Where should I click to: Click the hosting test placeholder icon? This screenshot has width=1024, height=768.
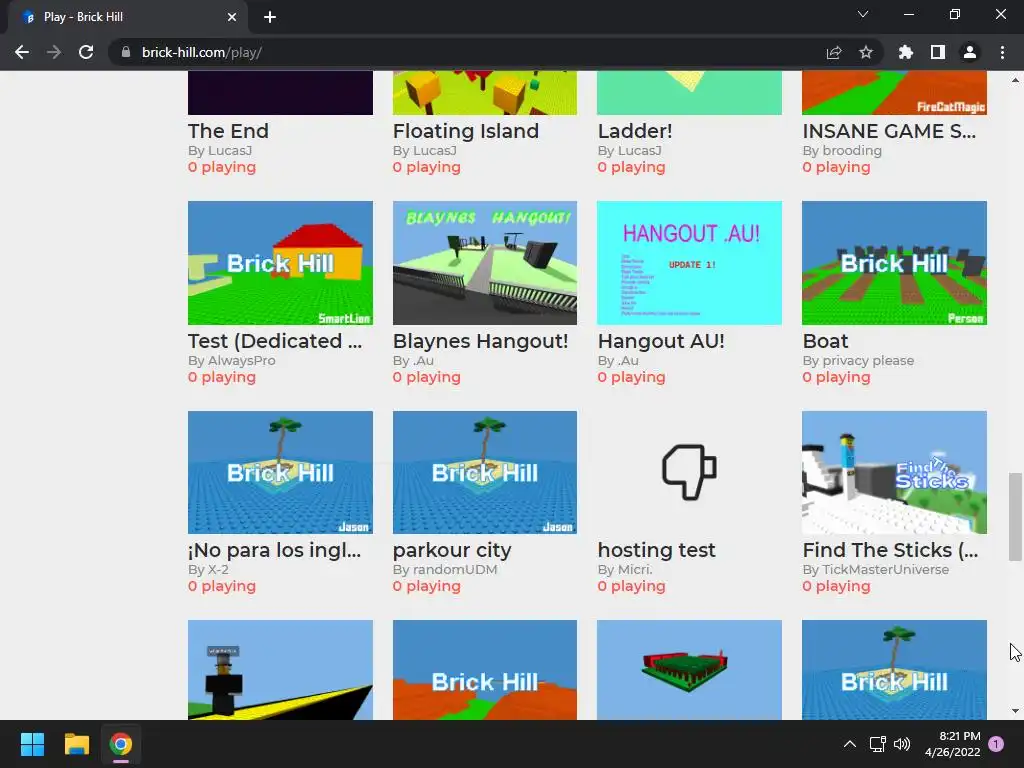(689, 472)
